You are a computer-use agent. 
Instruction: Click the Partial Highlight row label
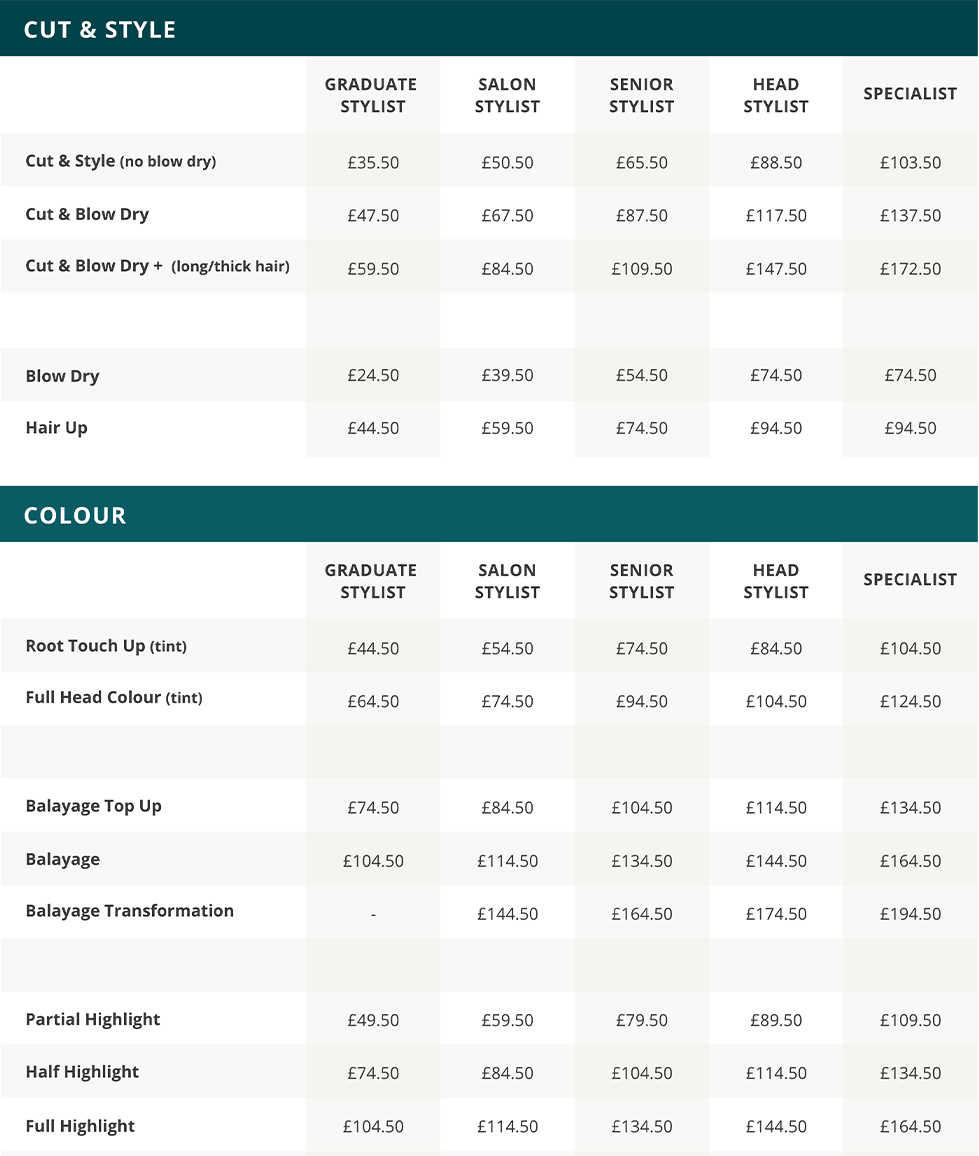93,1020
